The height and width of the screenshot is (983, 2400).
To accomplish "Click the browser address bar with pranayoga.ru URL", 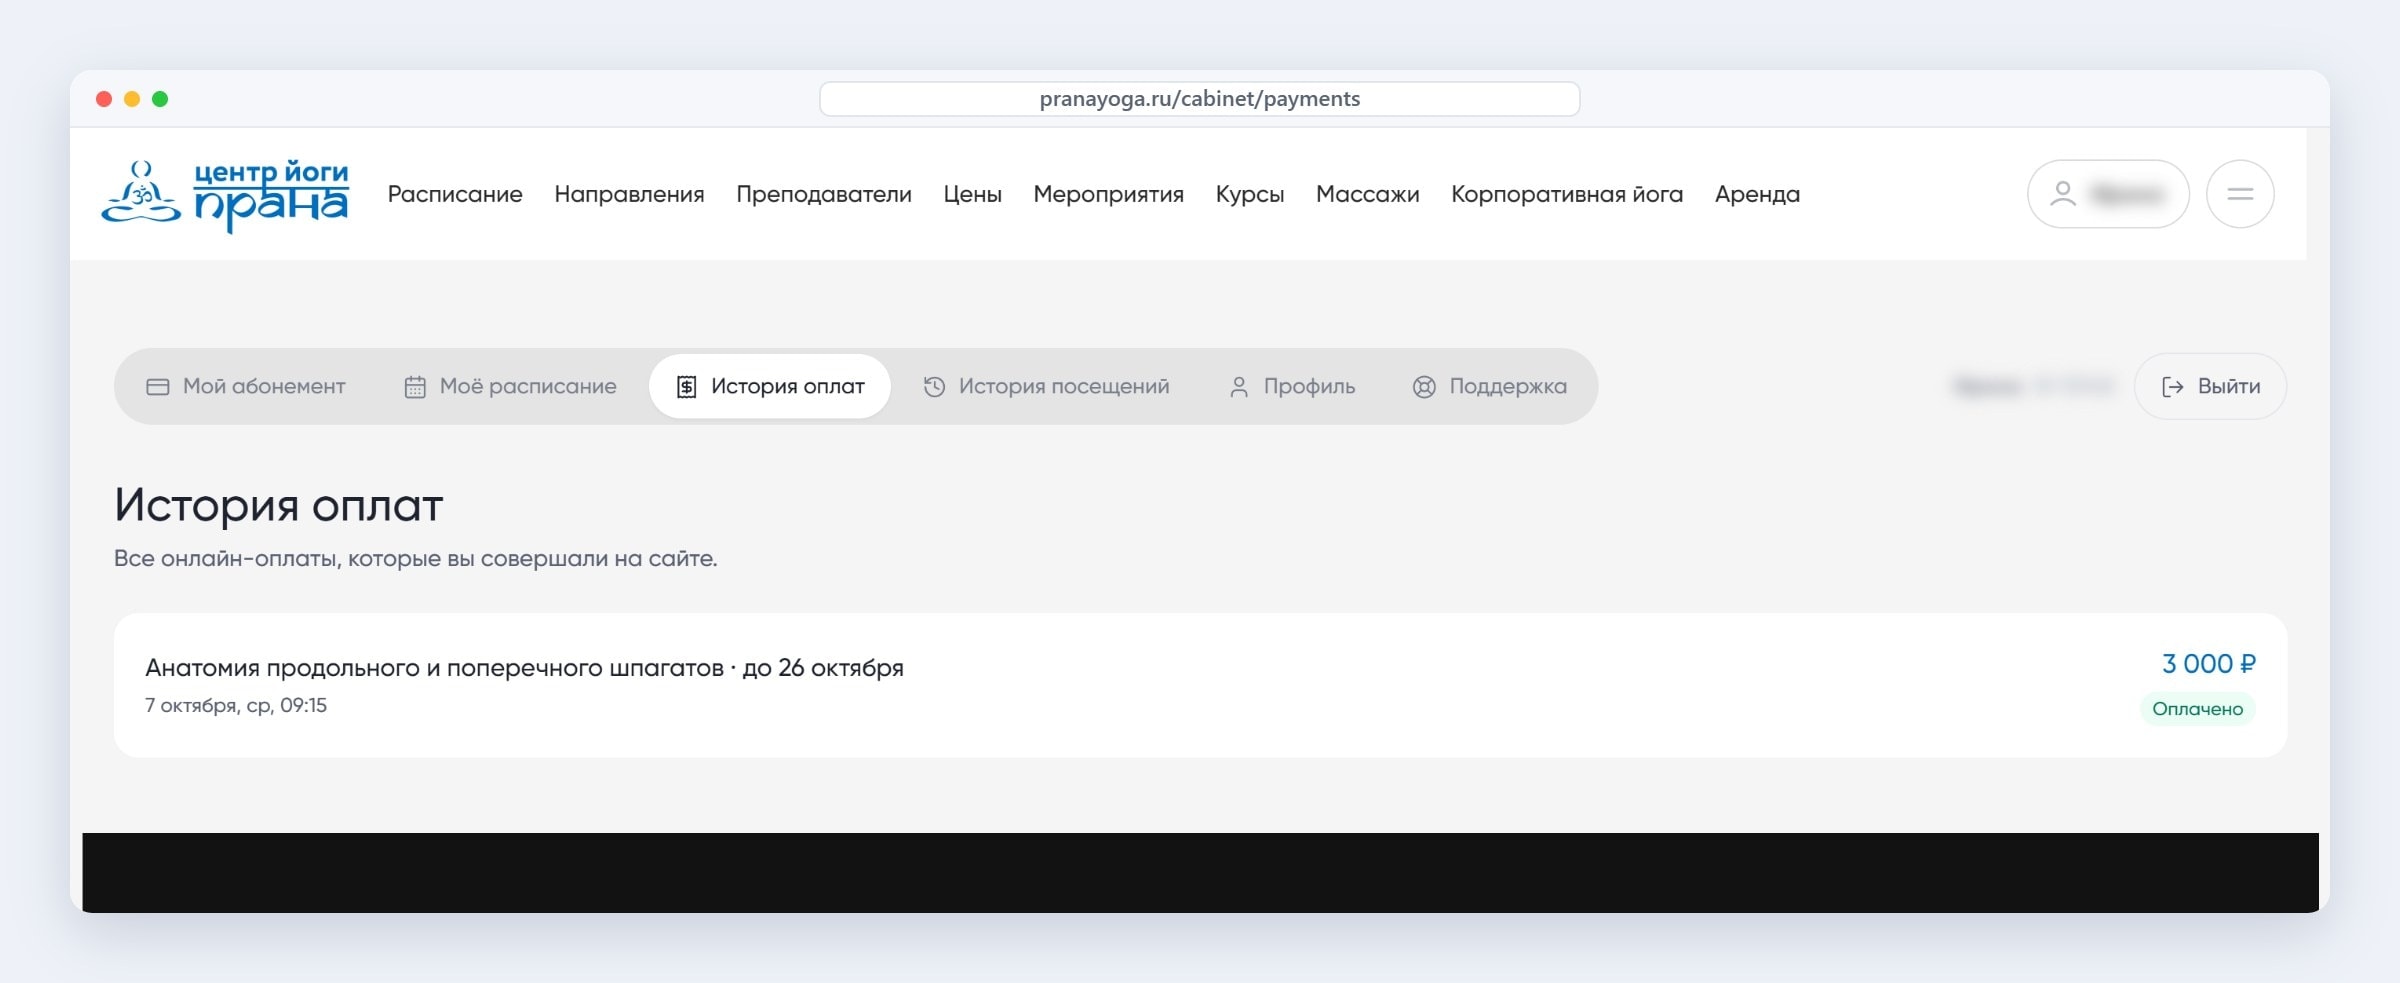I will [1200, 99].
